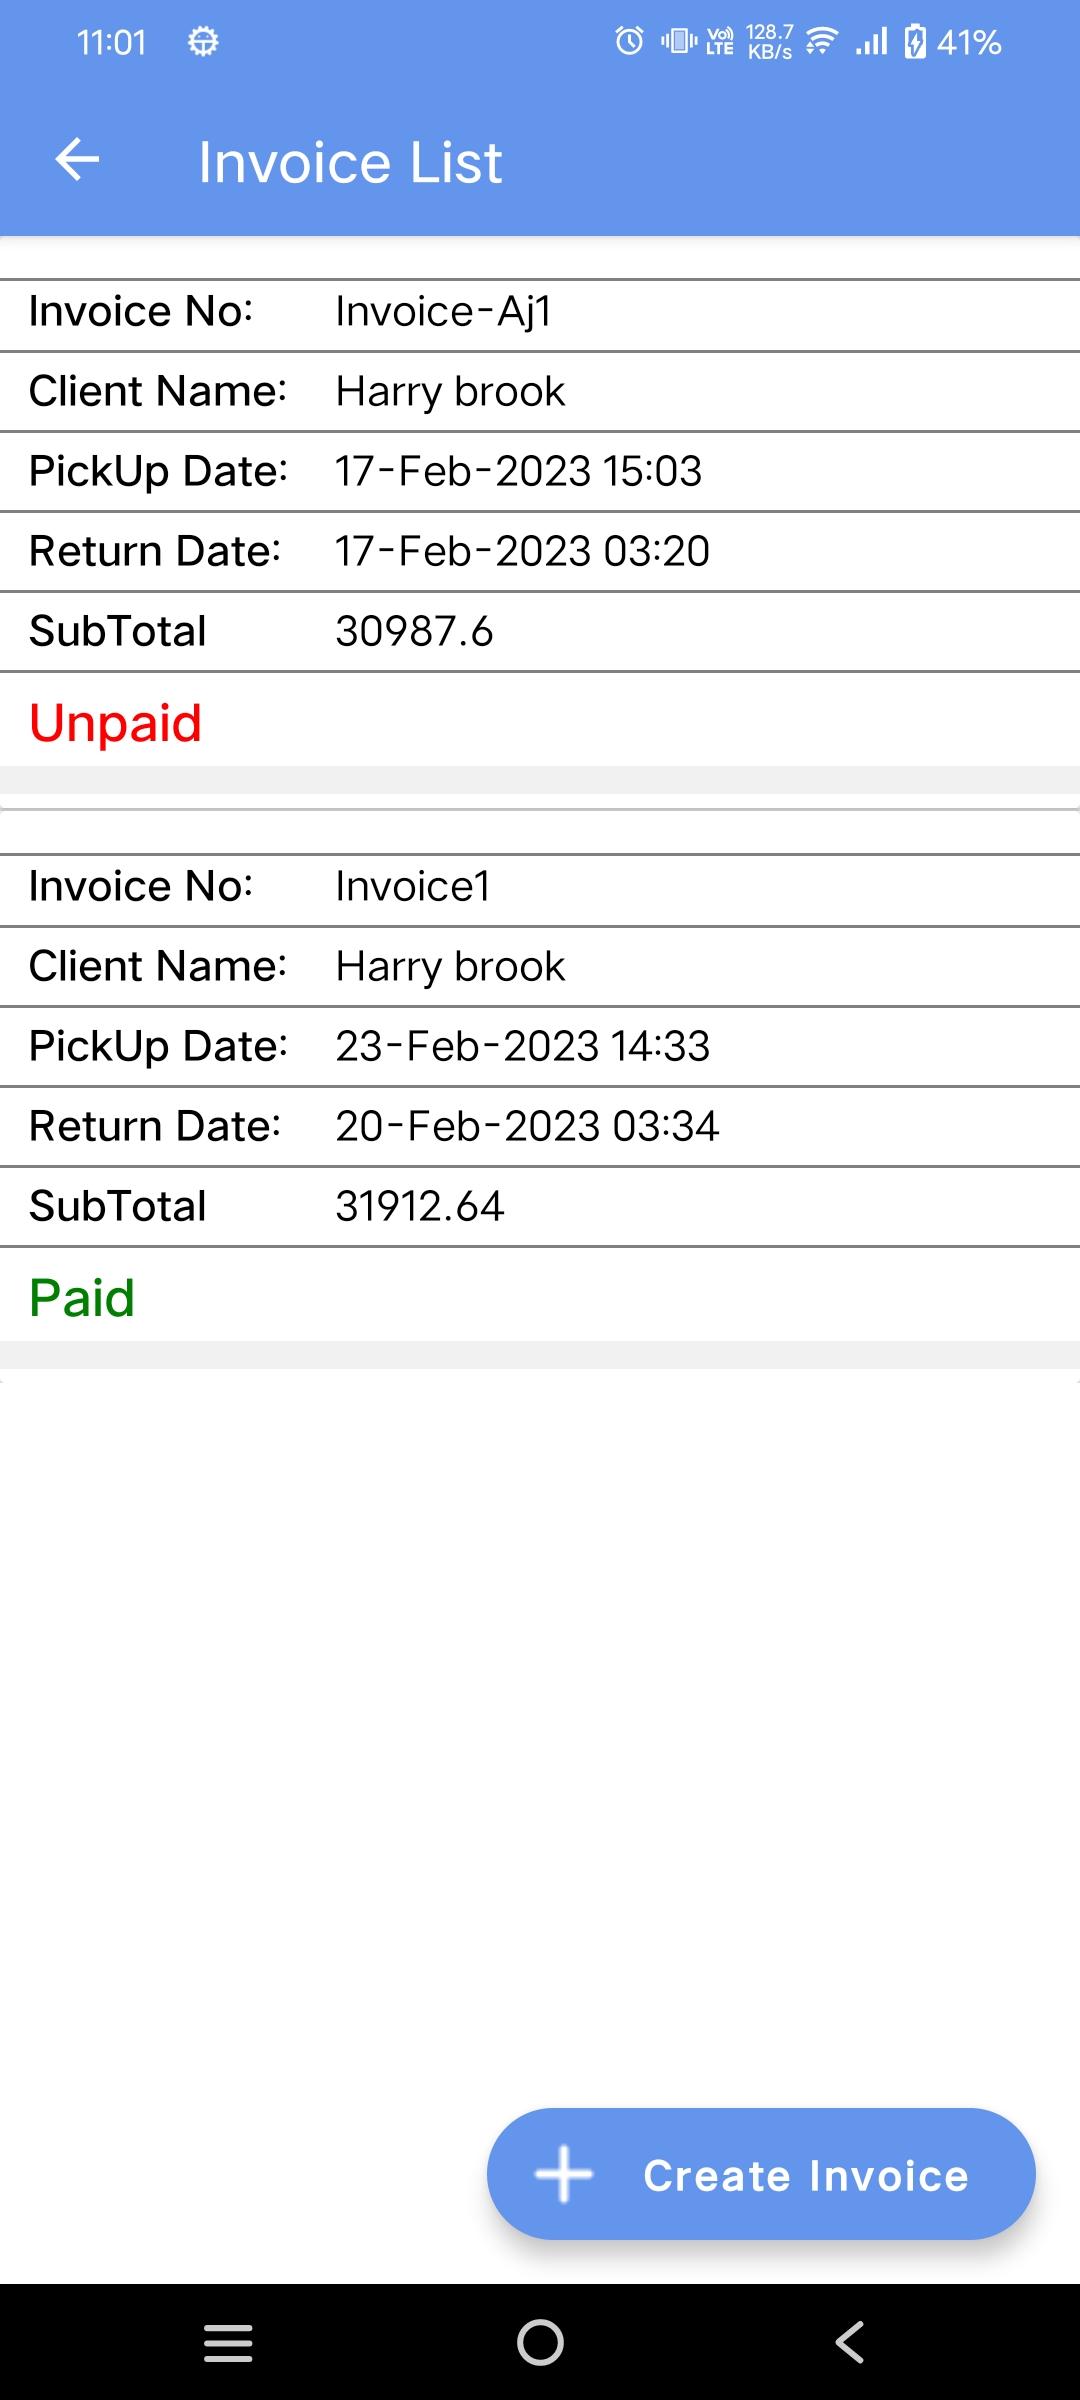Open the Paid invoice status
Screen dimensions: 1080x2400
click(x=82, y=1297)
